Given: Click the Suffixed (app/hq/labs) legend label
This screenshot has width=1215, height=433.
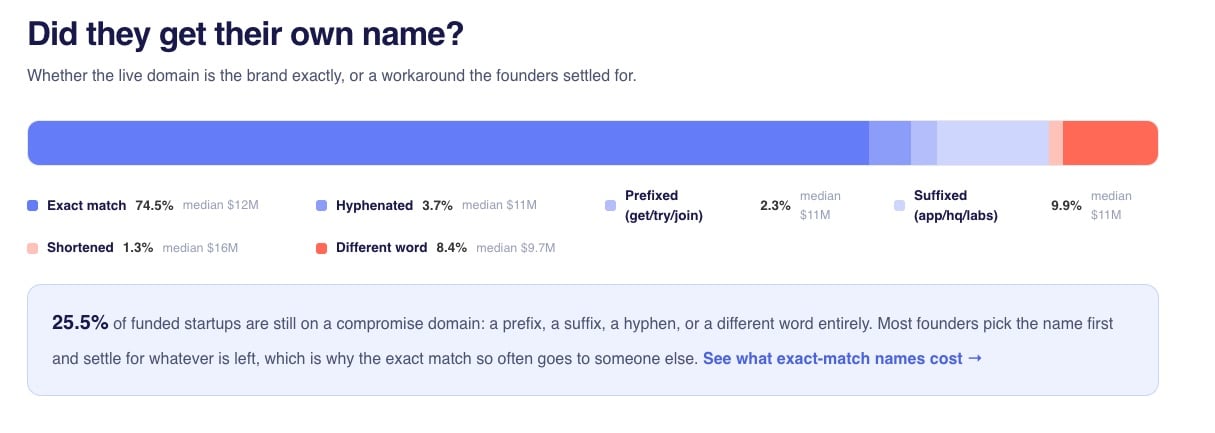Looking at the screenshot, I should pyautogui.click(x=956, y=205).
